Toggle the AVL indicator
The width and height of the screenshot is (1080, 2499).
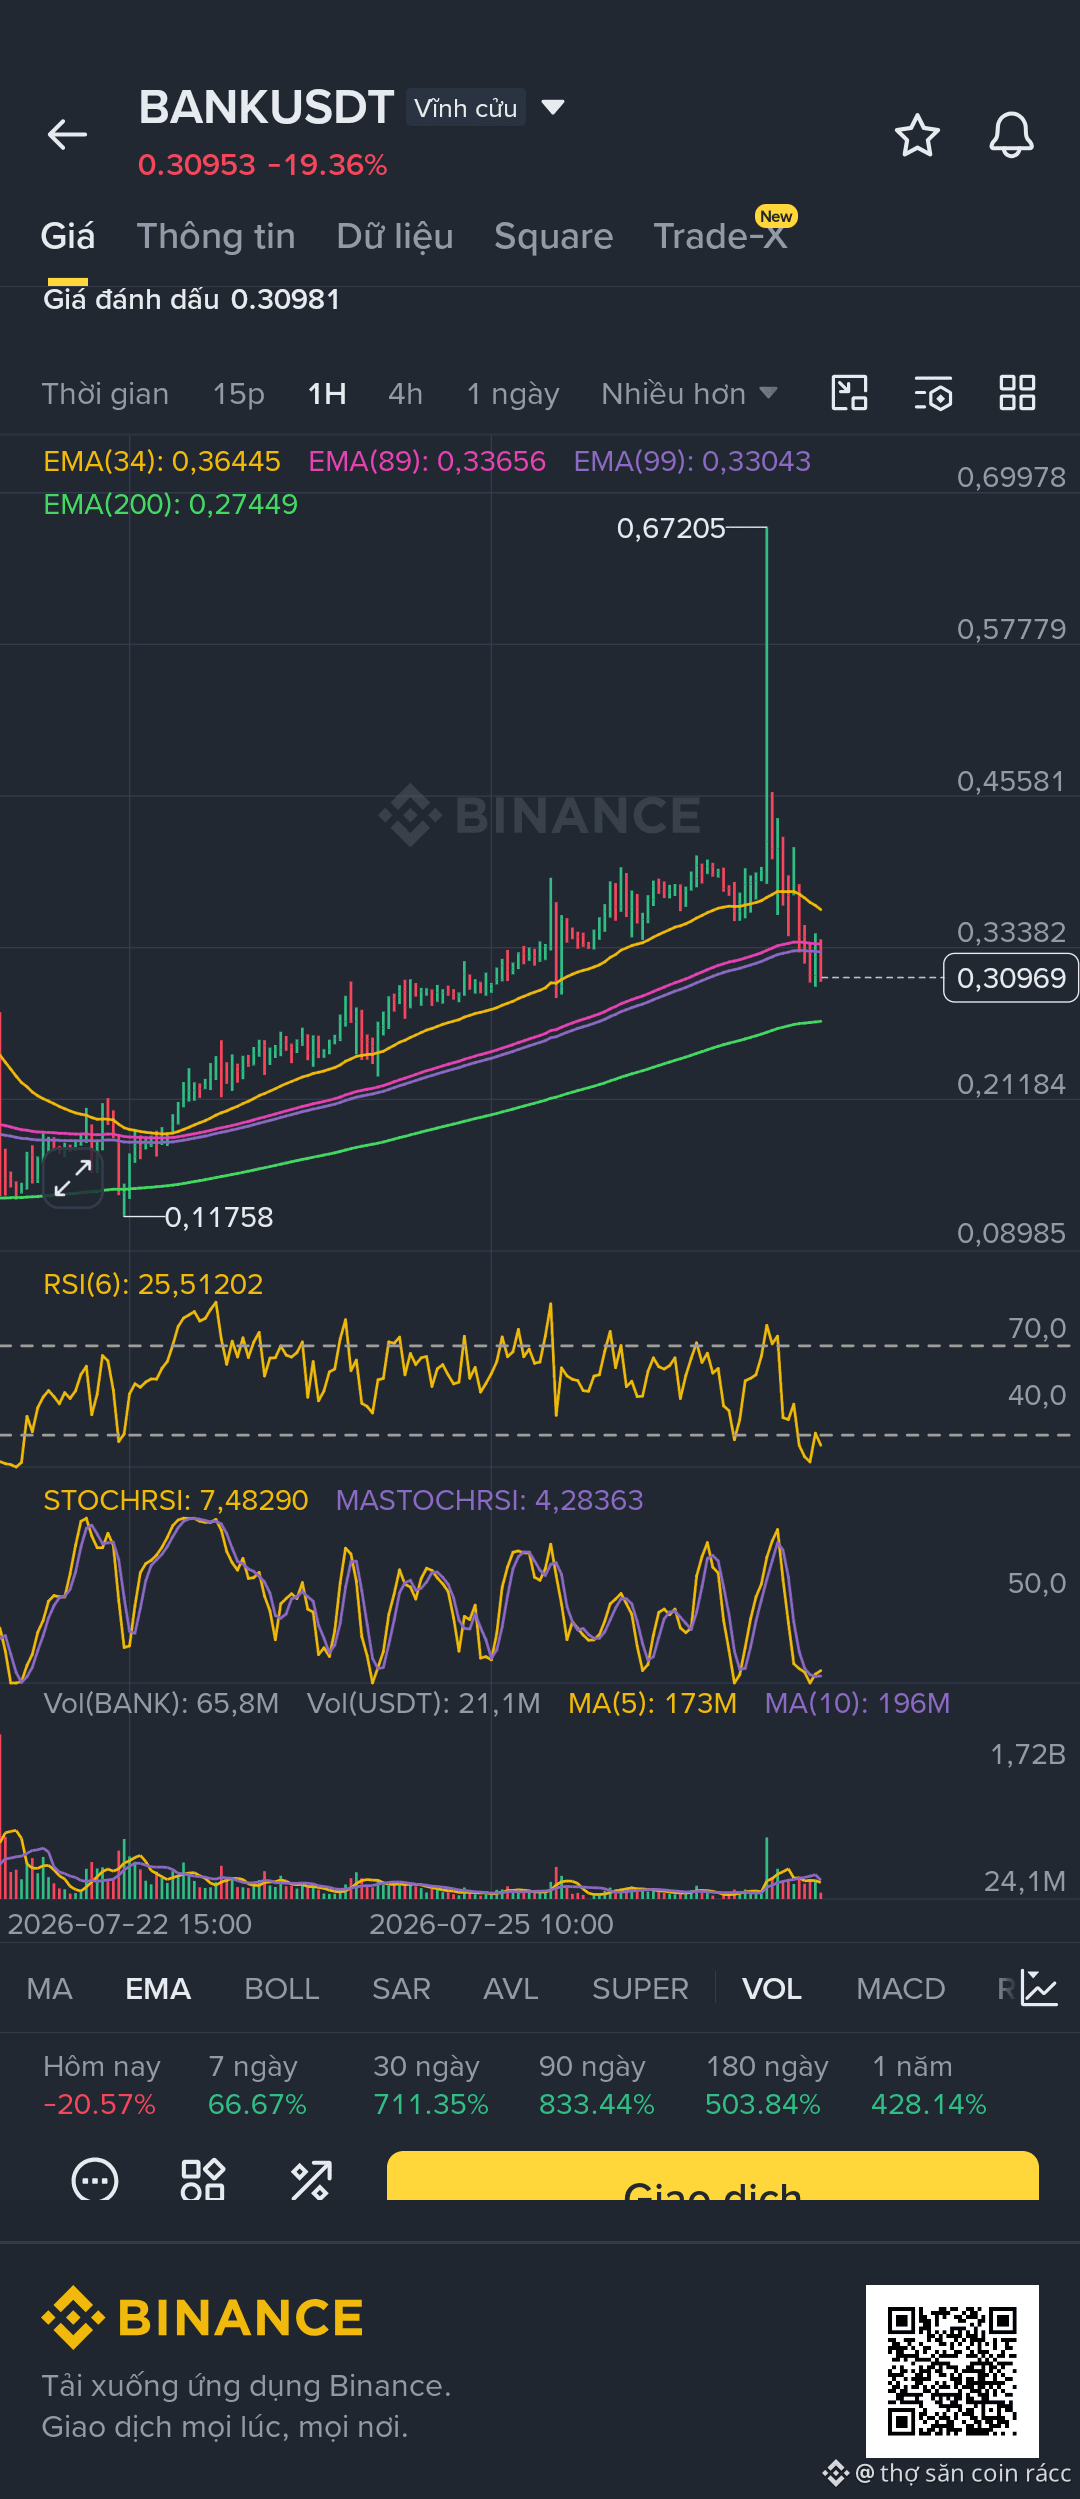(x=511, y=1988)
